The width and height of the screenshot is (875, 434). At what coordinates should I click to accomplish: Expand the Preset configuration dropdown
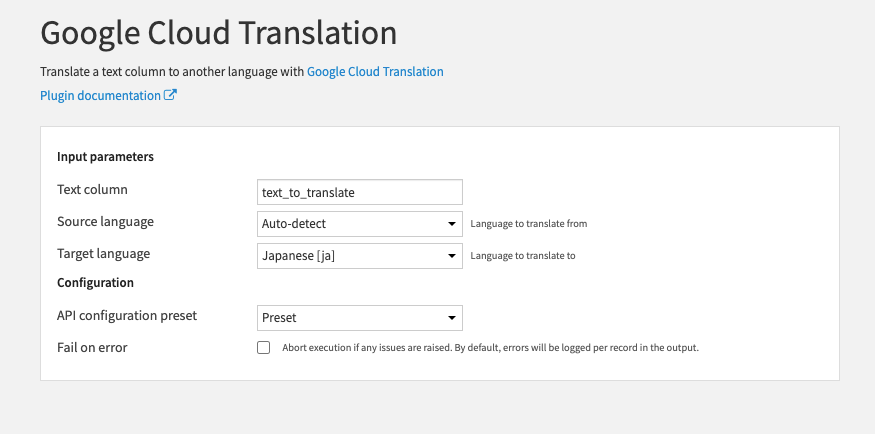[x=360, y=318]
